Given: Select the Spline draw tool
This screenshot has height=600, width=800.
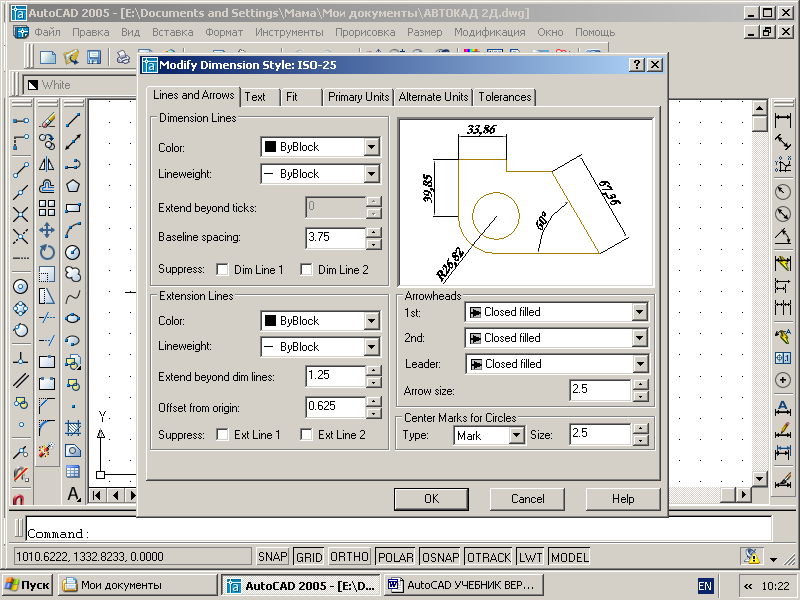Looking at the screenshot, I should [x=73, y=296].
